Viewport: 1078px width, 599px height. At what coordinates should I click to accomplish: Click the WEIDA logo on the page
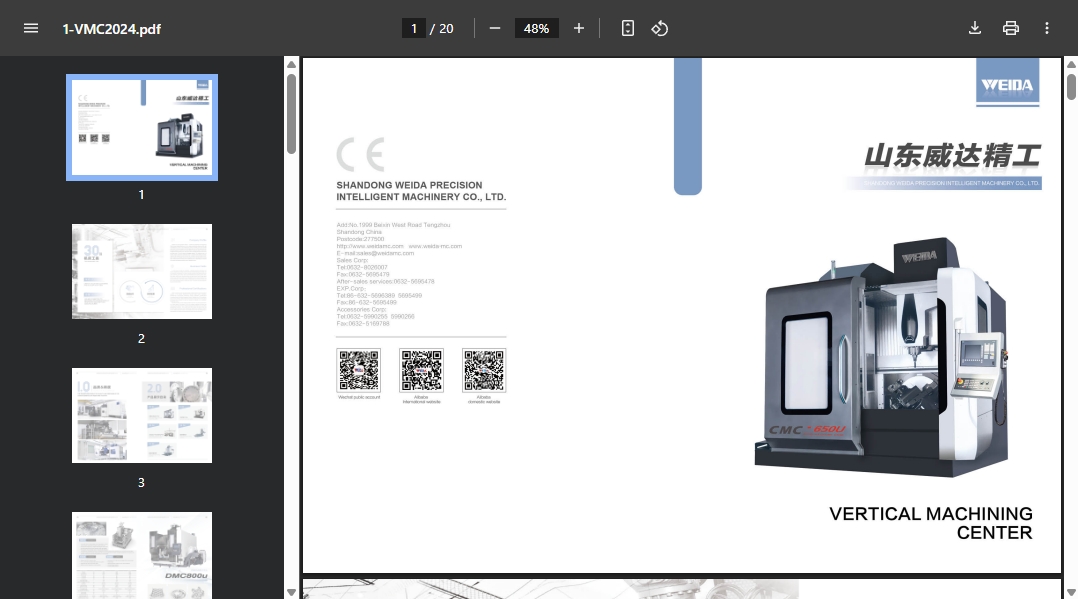1007,84
